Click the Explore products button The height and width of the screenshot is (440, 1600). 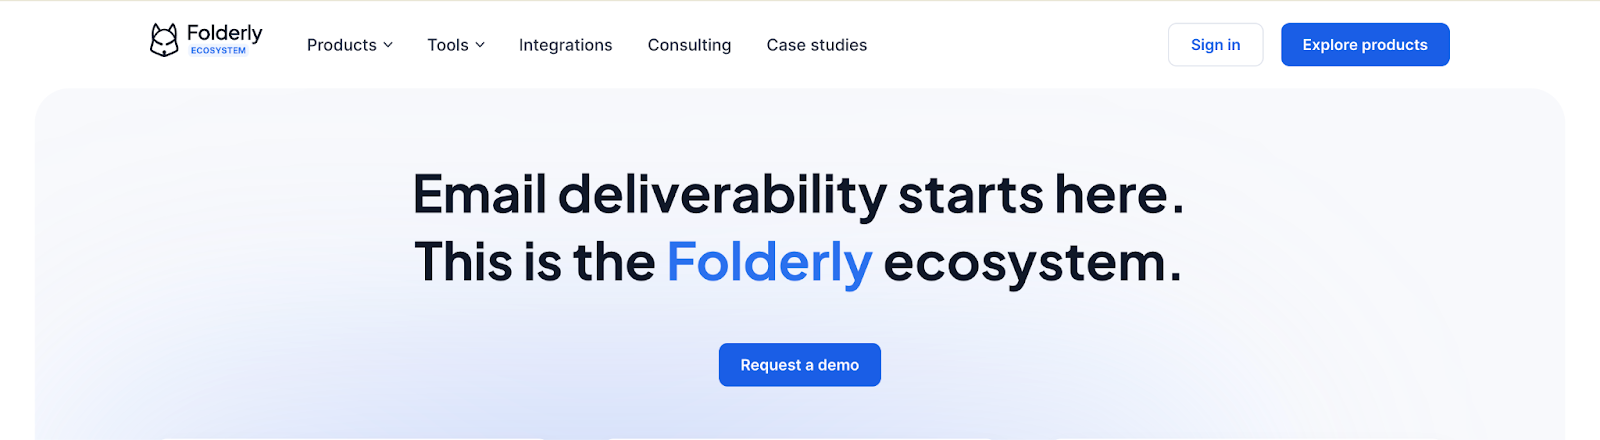(1365, 45)
